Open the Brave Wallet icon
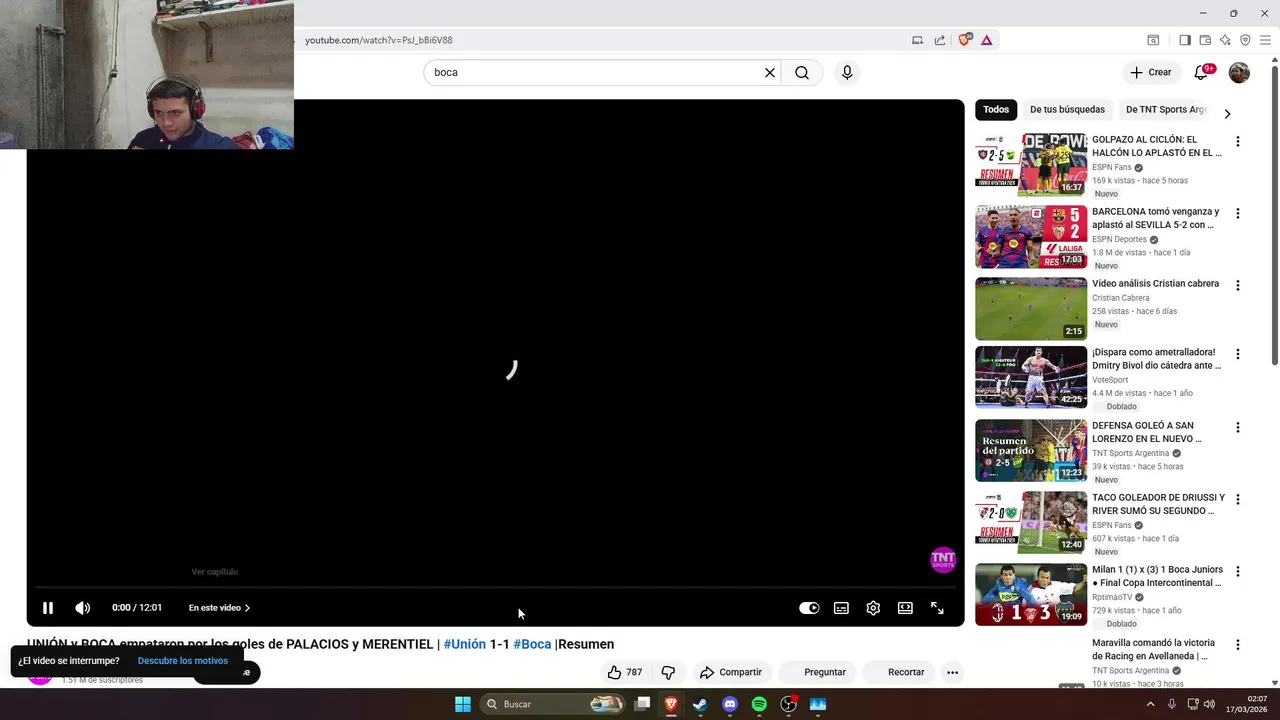Image resolution: width=1280 pixels, height=720 pixels. 1205,40
